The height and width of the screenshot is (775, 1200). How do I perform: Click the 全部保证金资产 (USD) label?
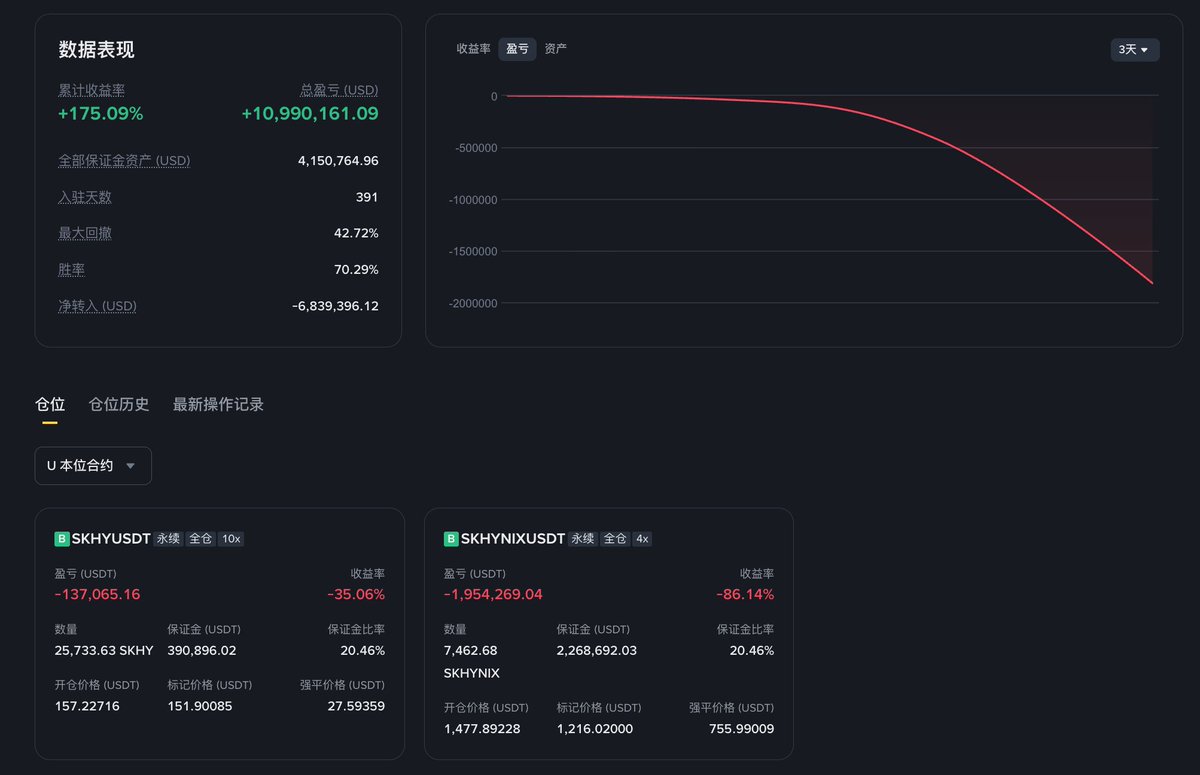(124, 161)
